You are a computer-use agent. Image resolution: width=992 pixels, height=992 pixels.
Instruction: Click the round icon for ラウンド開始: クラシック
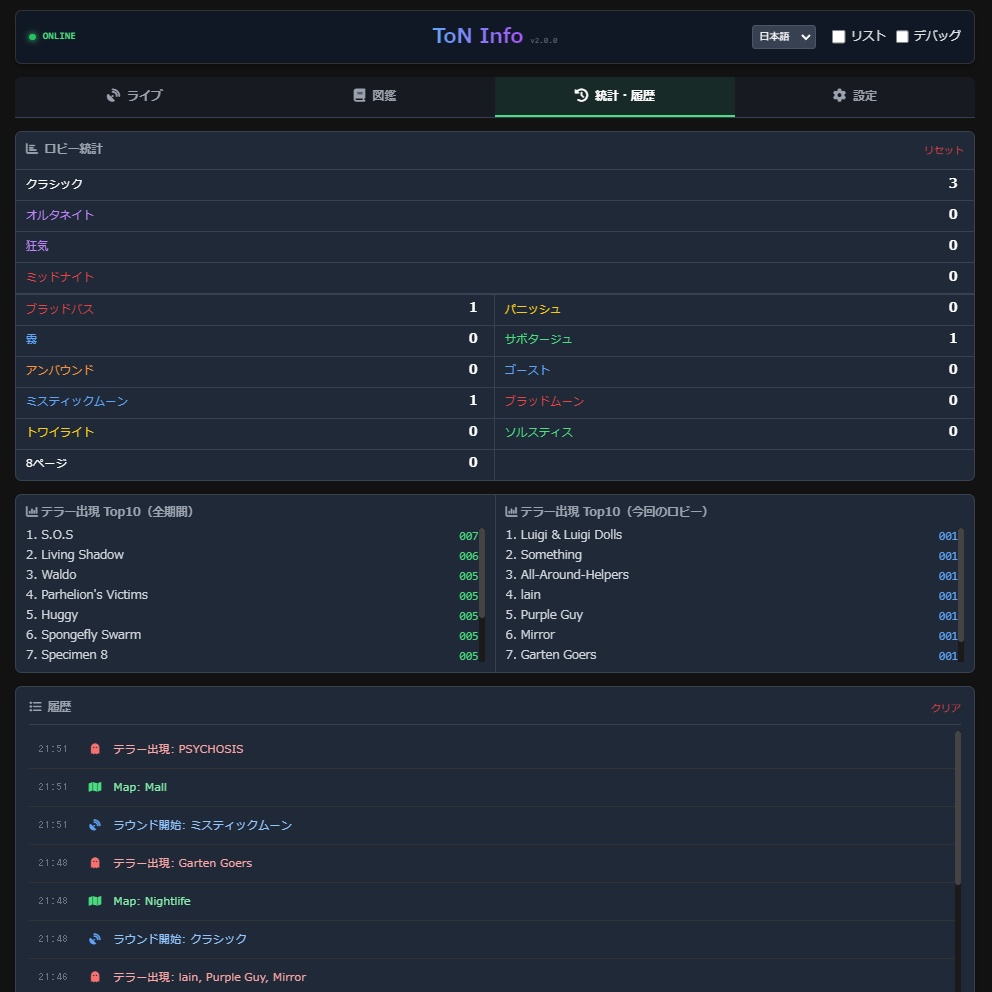[95, 939]
